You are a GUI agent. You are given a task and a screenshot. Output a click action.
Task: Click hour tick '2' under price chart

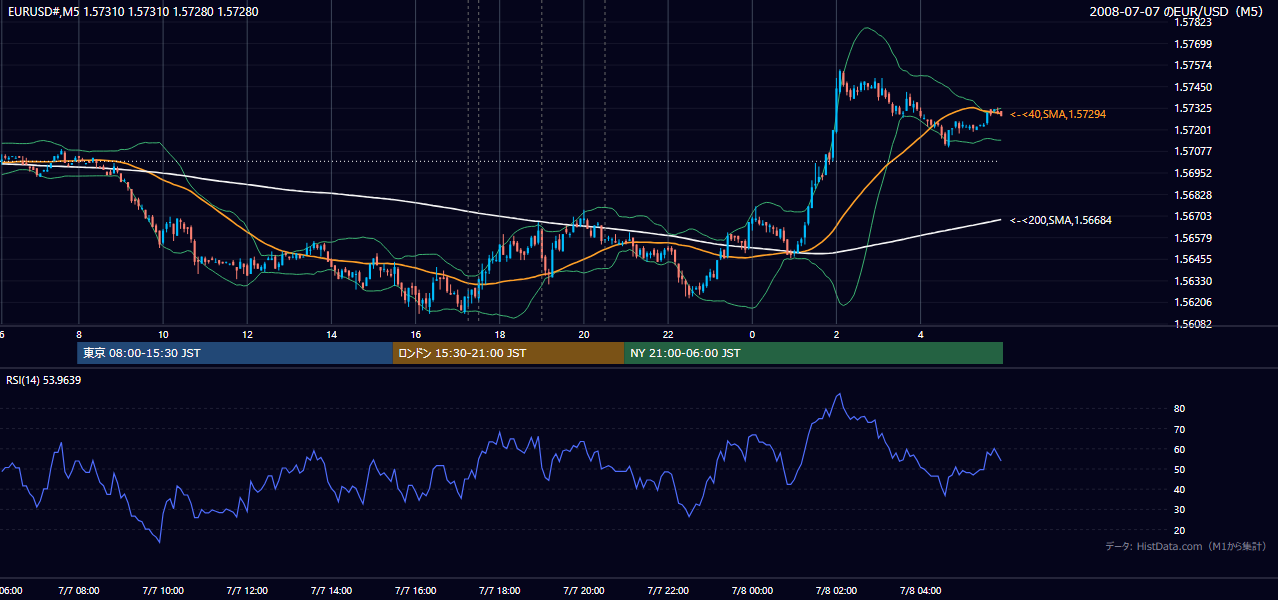click(836, 334)
